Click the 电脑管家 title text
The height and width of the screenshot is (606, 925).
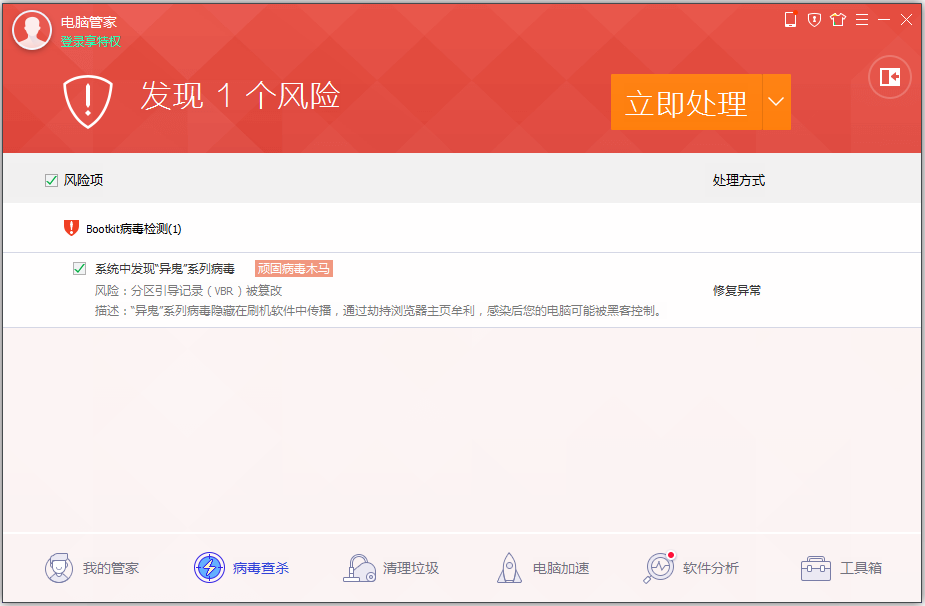point(89,22)
